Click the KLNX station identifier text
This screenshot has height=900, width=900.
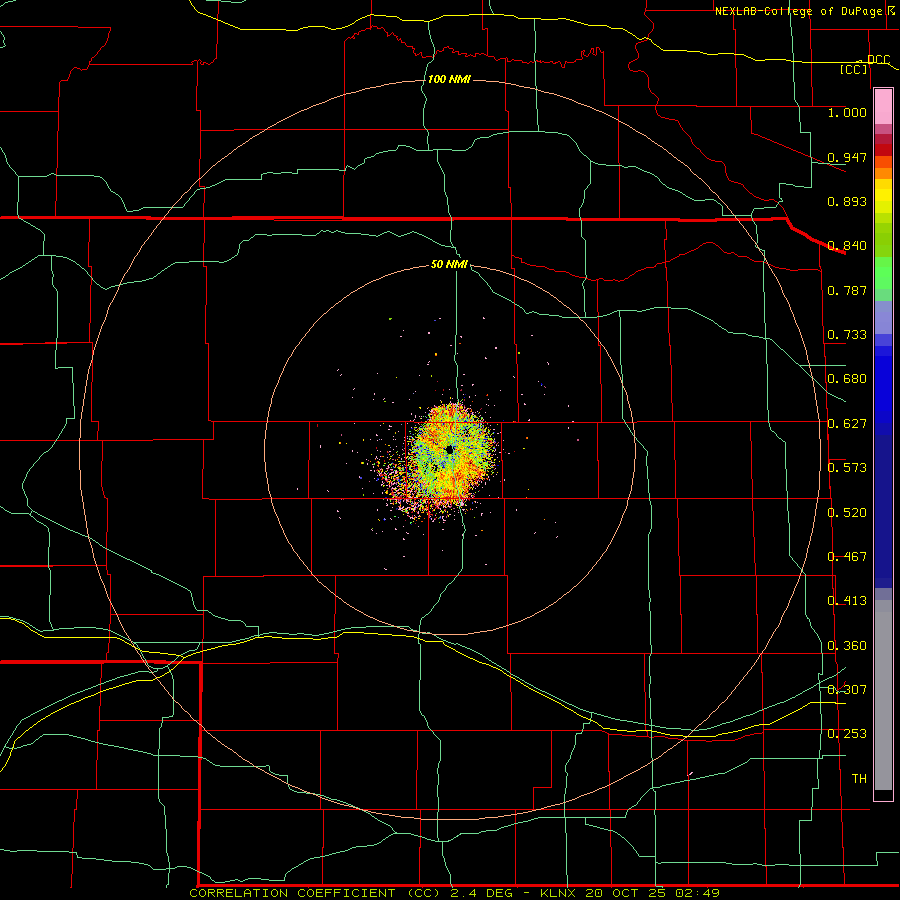[560, 893]
